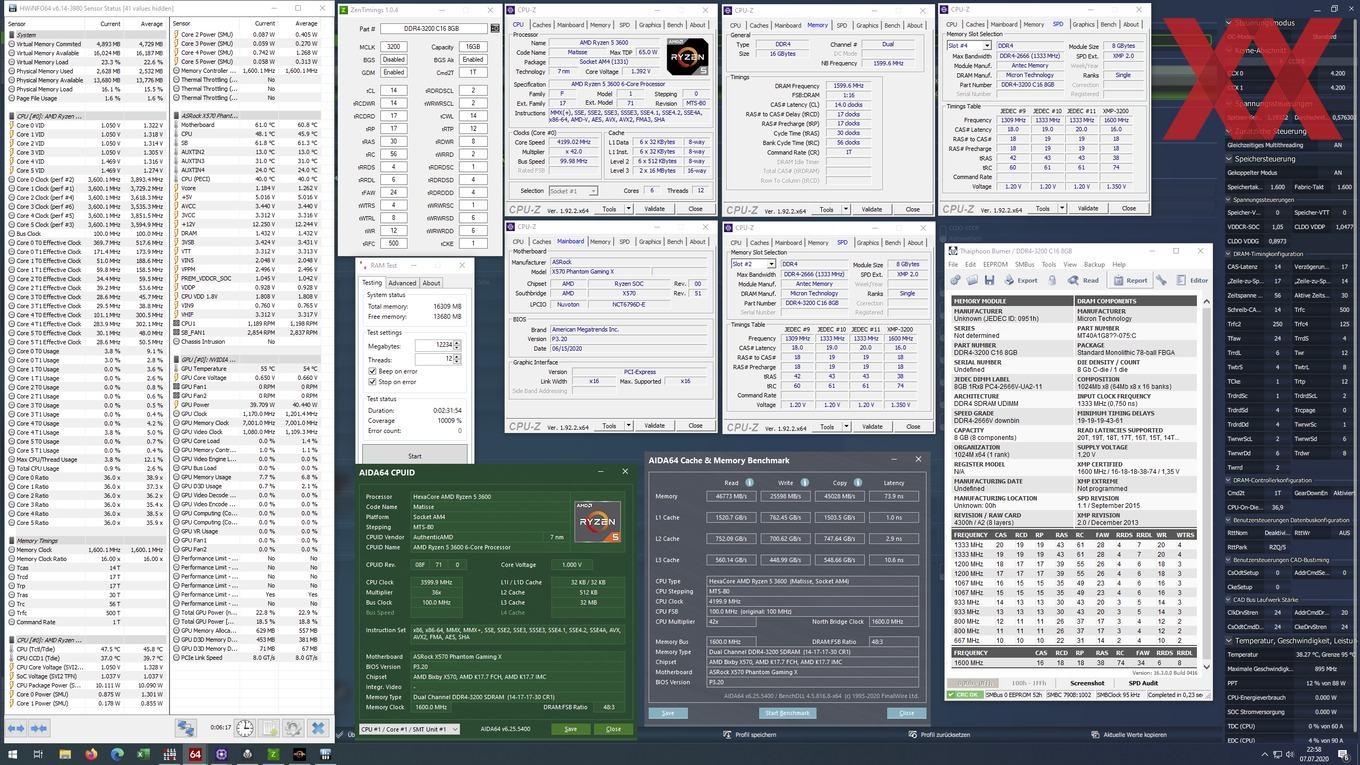Screen dimensions: 1360x765
Task: Click Start button in RAM Test
Action: [414, 456]
